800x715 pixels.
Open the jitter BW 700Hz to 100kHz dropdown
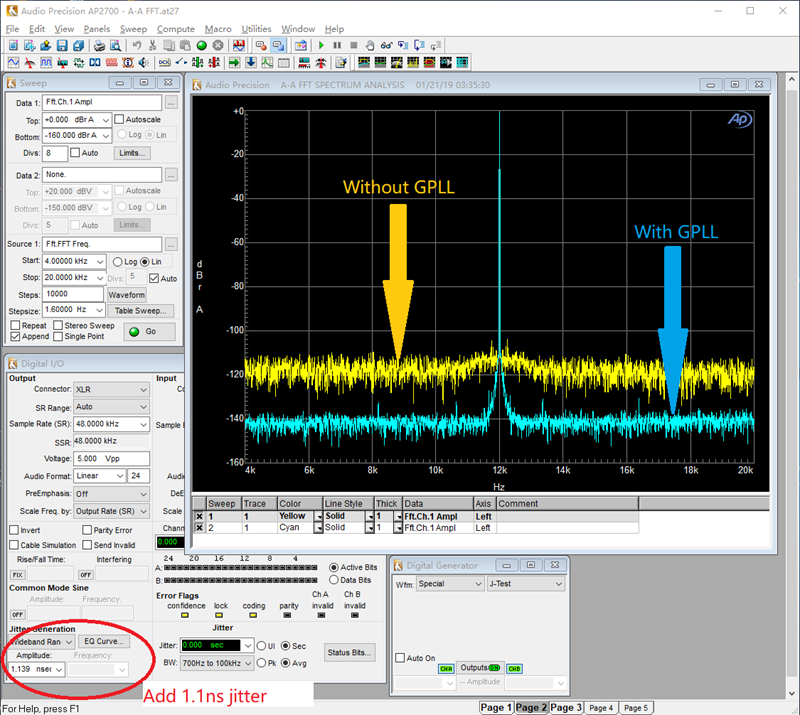(x=248, y=663)
